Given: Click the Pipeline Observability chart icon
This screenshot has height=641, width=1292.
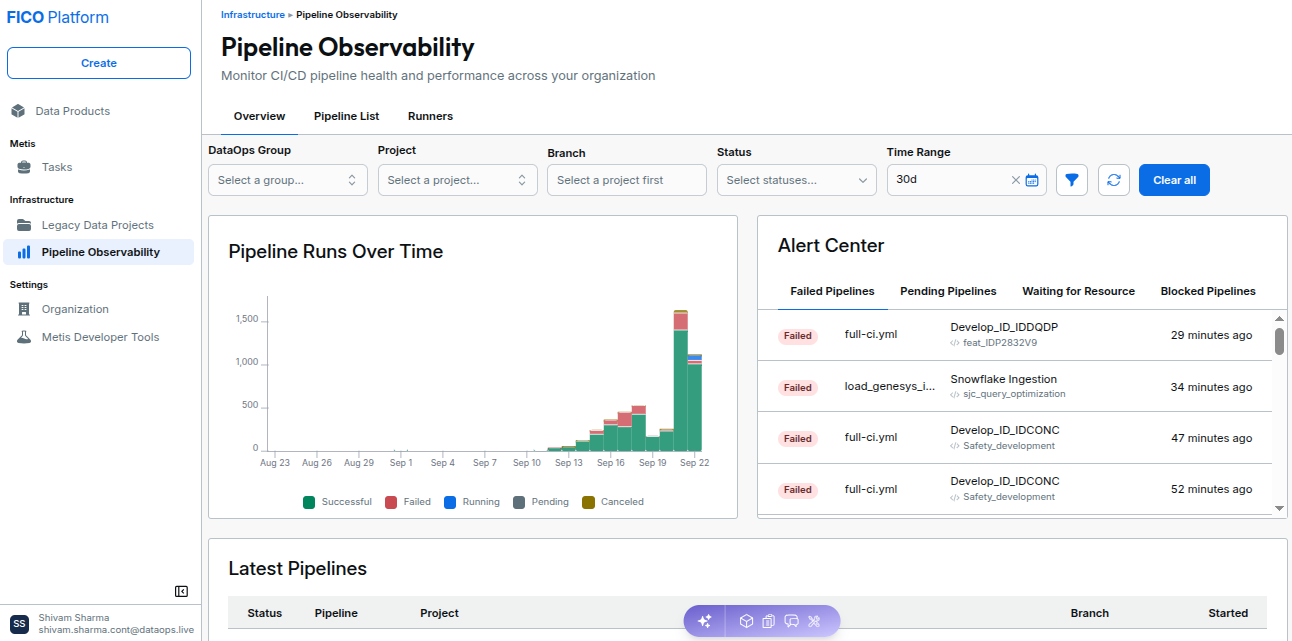Looking at the screenshot, I should pyautogui.click(x=24, y=252).
